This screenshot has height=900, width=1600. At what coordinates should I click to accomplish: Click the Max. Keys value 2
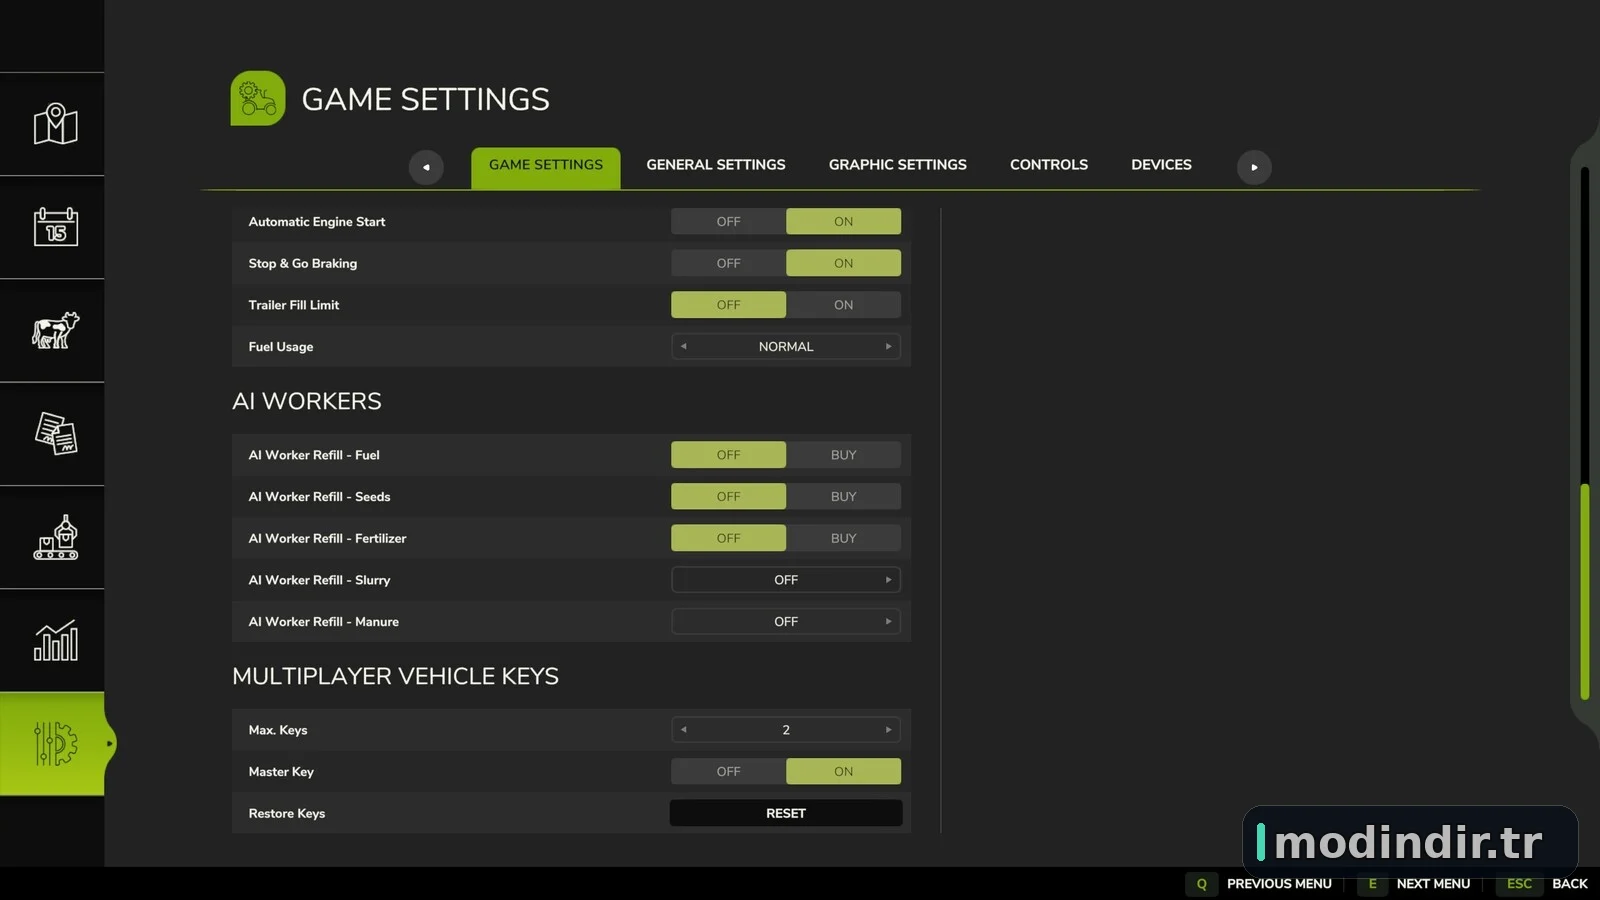[786, 730]
